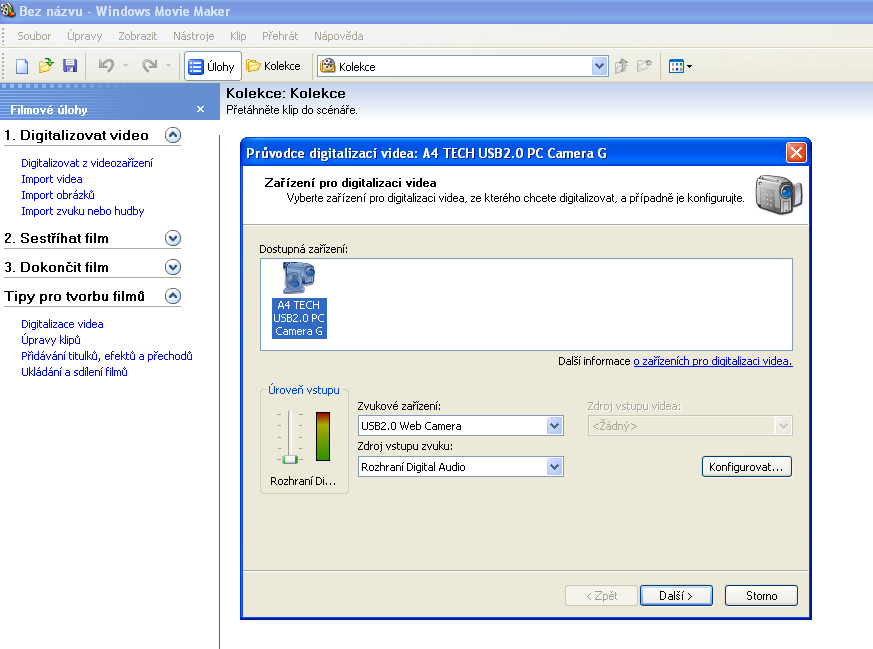Open the o zařízeních pro digitalizaci videa link
873x649 pixels.
pos(713,361)
